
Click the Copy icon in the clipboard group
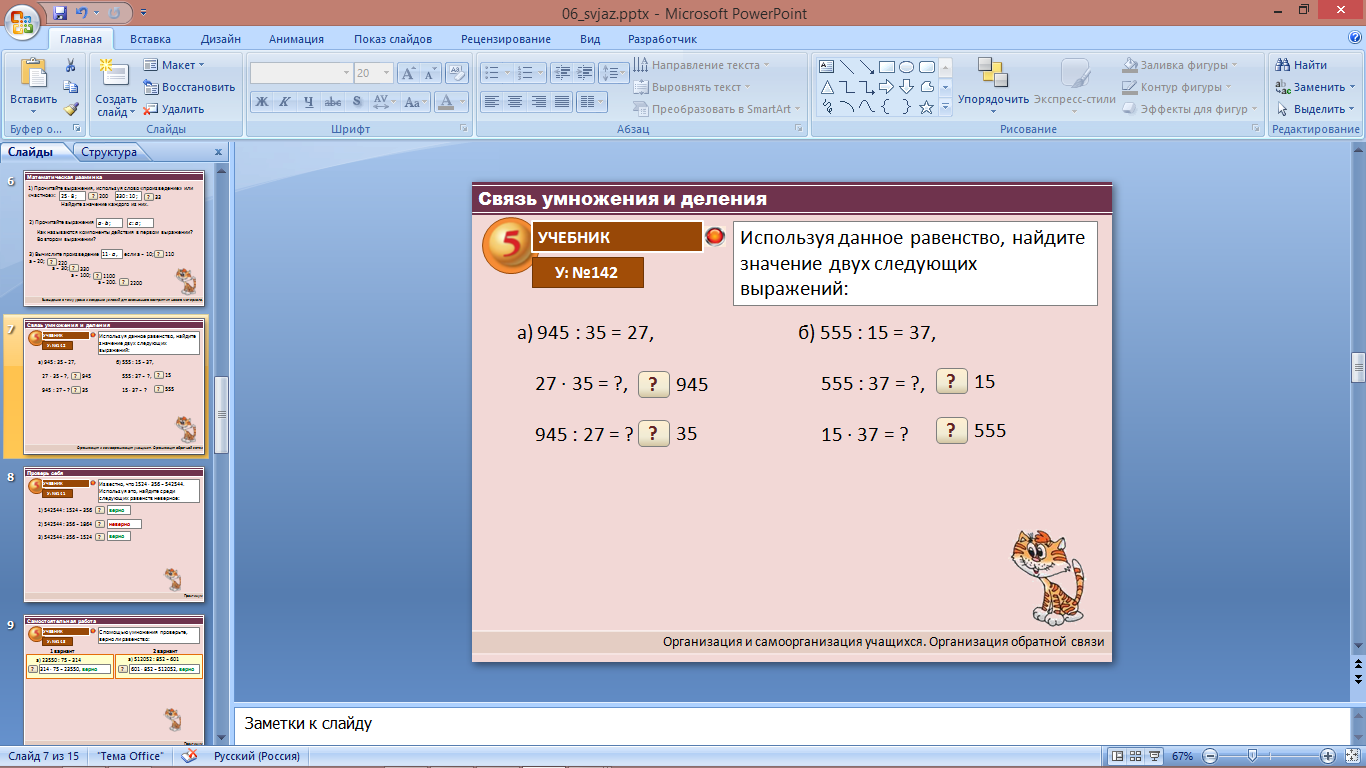coord(71,87)
